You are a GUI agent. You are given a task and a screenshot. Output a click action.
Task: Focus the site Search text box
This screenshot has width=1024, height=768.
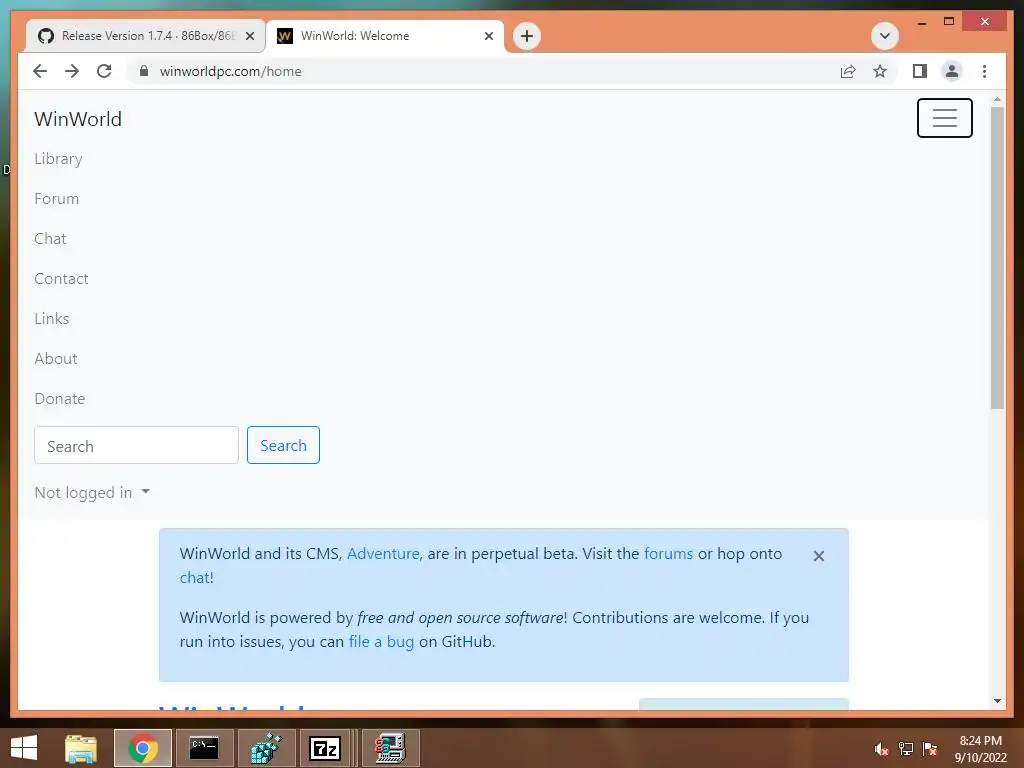pyautogui.click(x=136, y=445)
